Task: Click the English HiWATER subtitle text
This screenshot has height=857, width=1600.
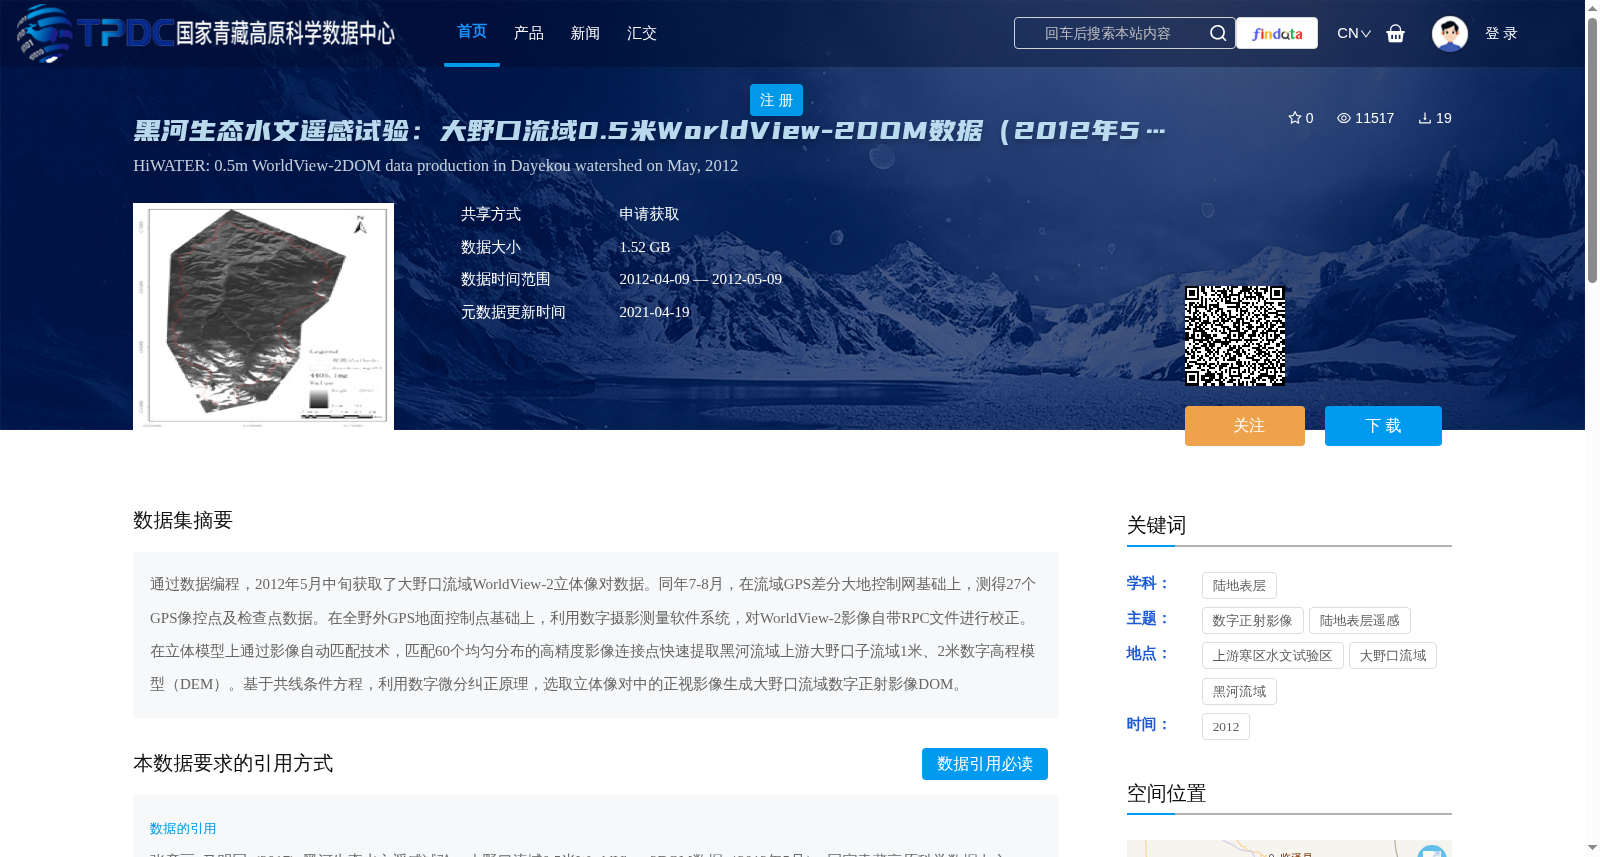Action: pos(435,166)
